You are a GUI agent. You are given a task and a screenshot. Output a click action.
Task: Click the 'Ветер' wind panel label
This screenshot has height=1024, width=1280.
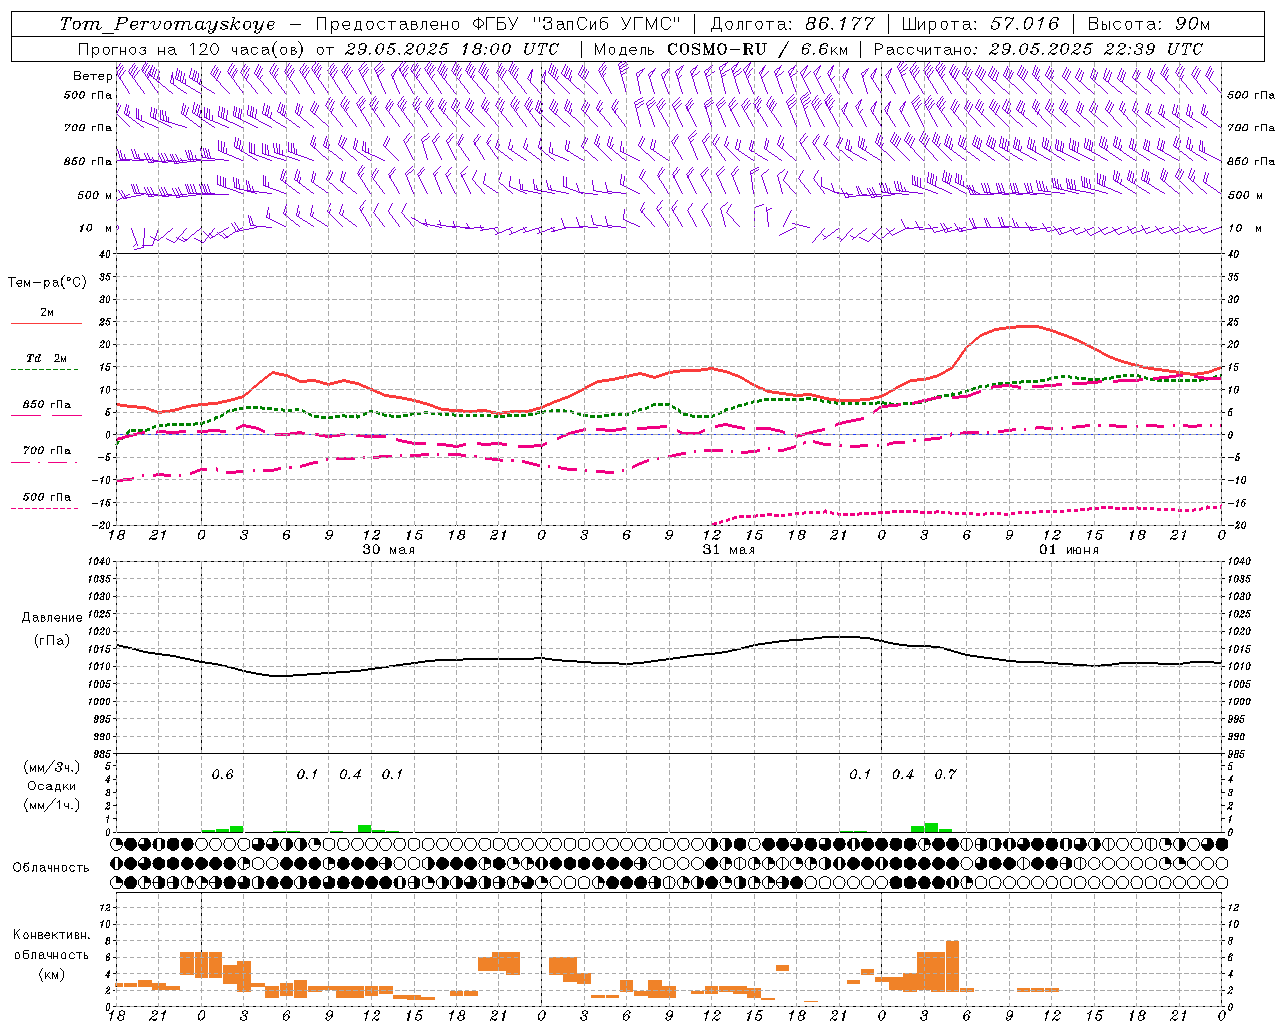coord(92,76)
